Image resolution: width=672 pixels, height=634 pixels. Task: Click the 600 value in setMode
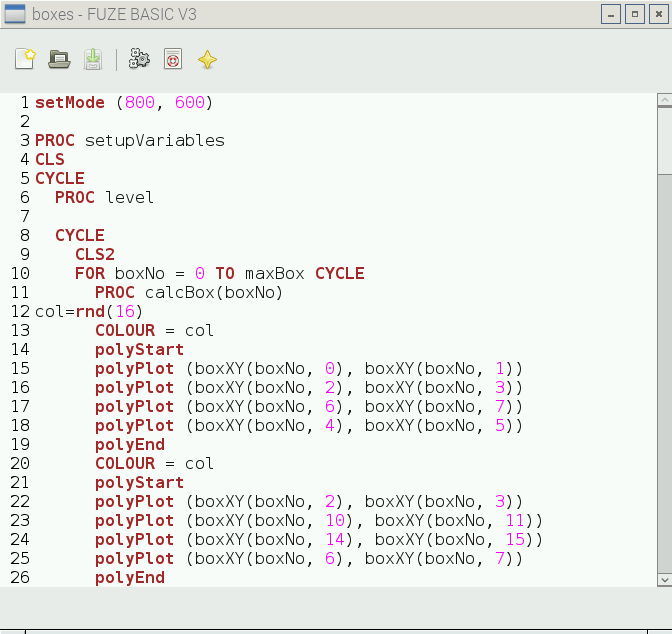pyautogui.click(x=190, y=103)
